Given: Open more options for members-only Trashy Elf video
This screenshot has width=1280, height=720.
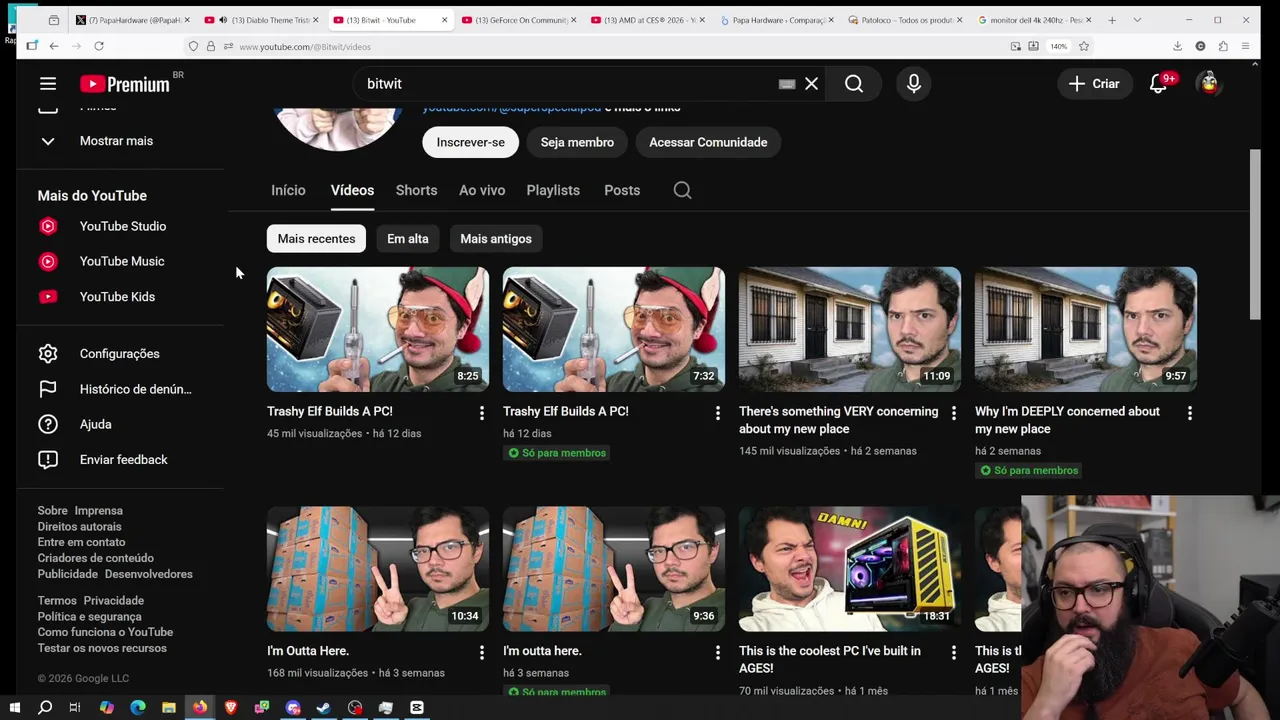Looking at the screenshot, I should coord(717,413).
